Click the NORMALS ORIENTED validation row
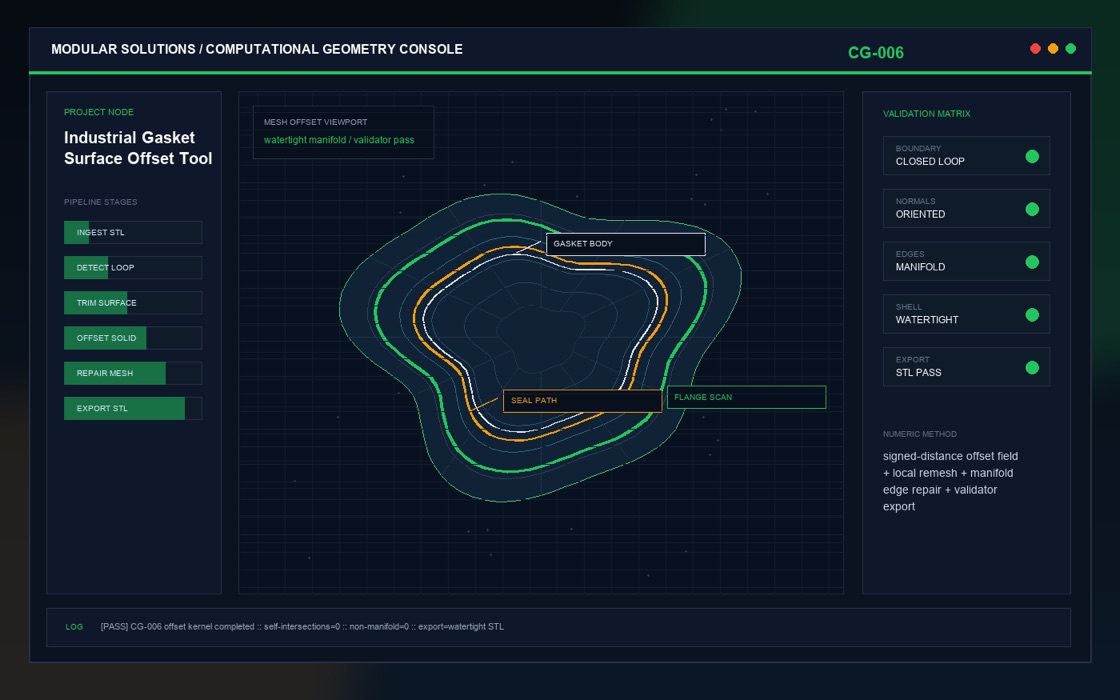The width and height of the screenshot is (1120, 700). [966, 209]
